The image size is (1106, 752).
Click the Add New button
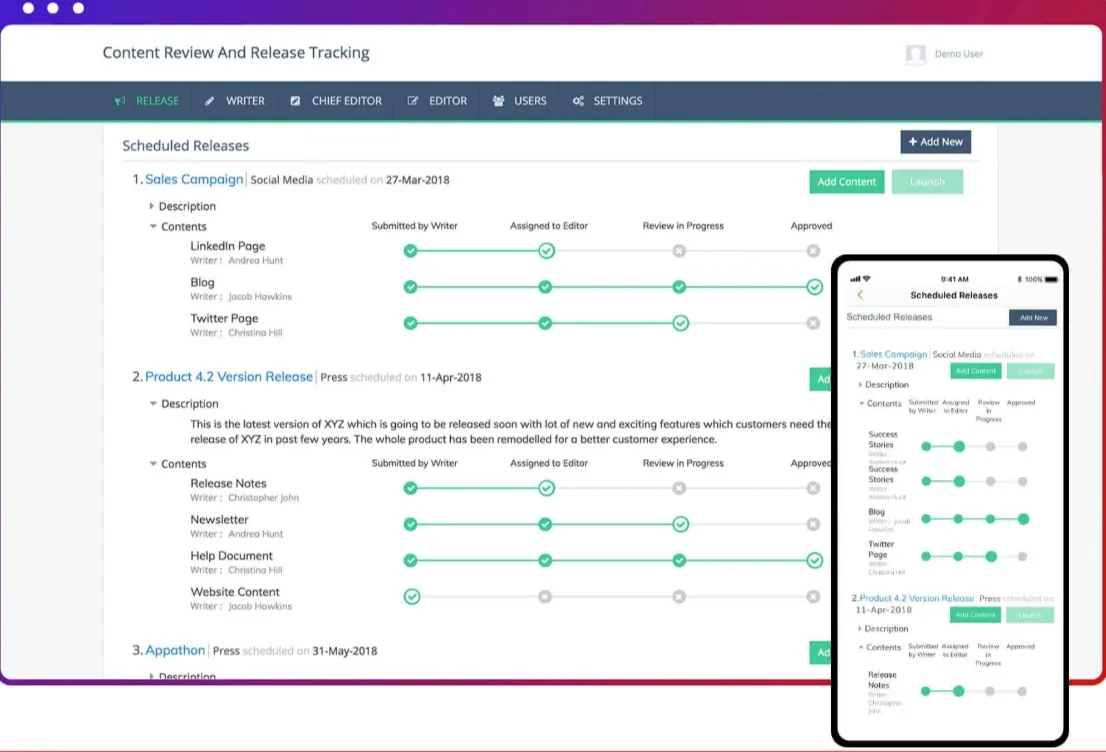[935, 142]
